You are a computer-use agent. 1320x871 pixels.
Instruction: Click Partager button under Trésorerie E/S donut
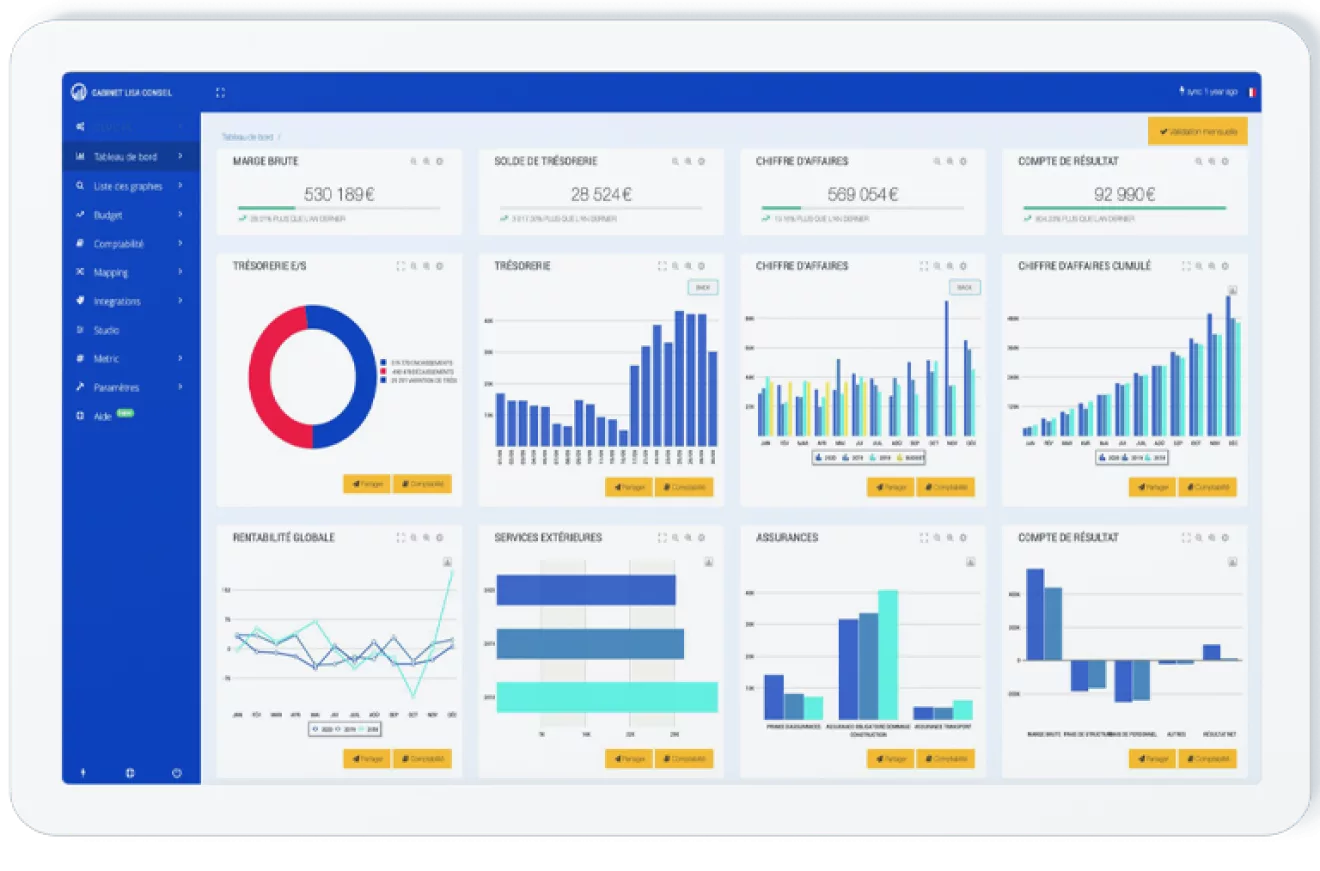pyautogui.click(x=366, y=484)
